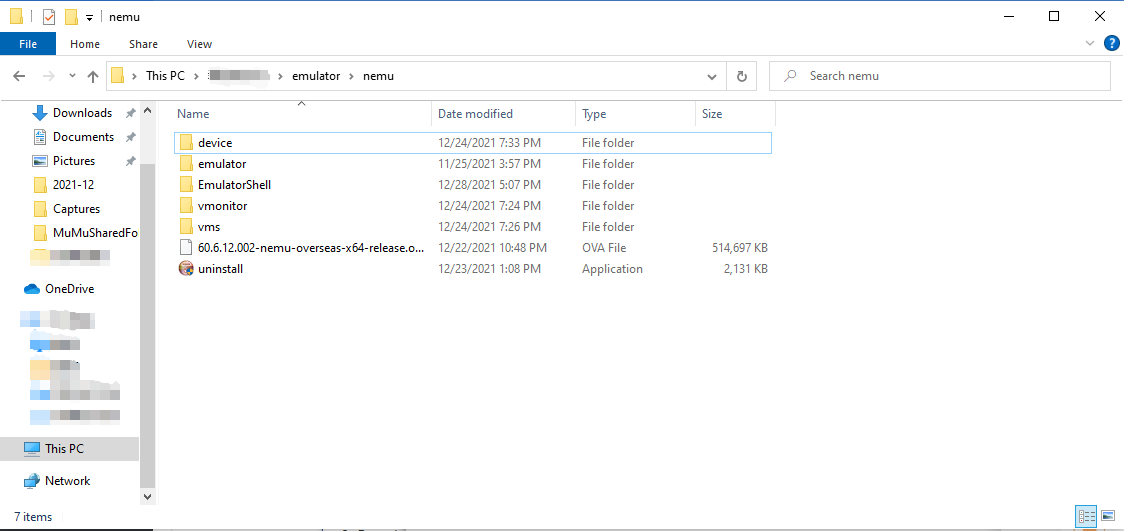Click the vmonitor folder name
The width and height of the screenshot is (1124, 531).
[222, 206]
